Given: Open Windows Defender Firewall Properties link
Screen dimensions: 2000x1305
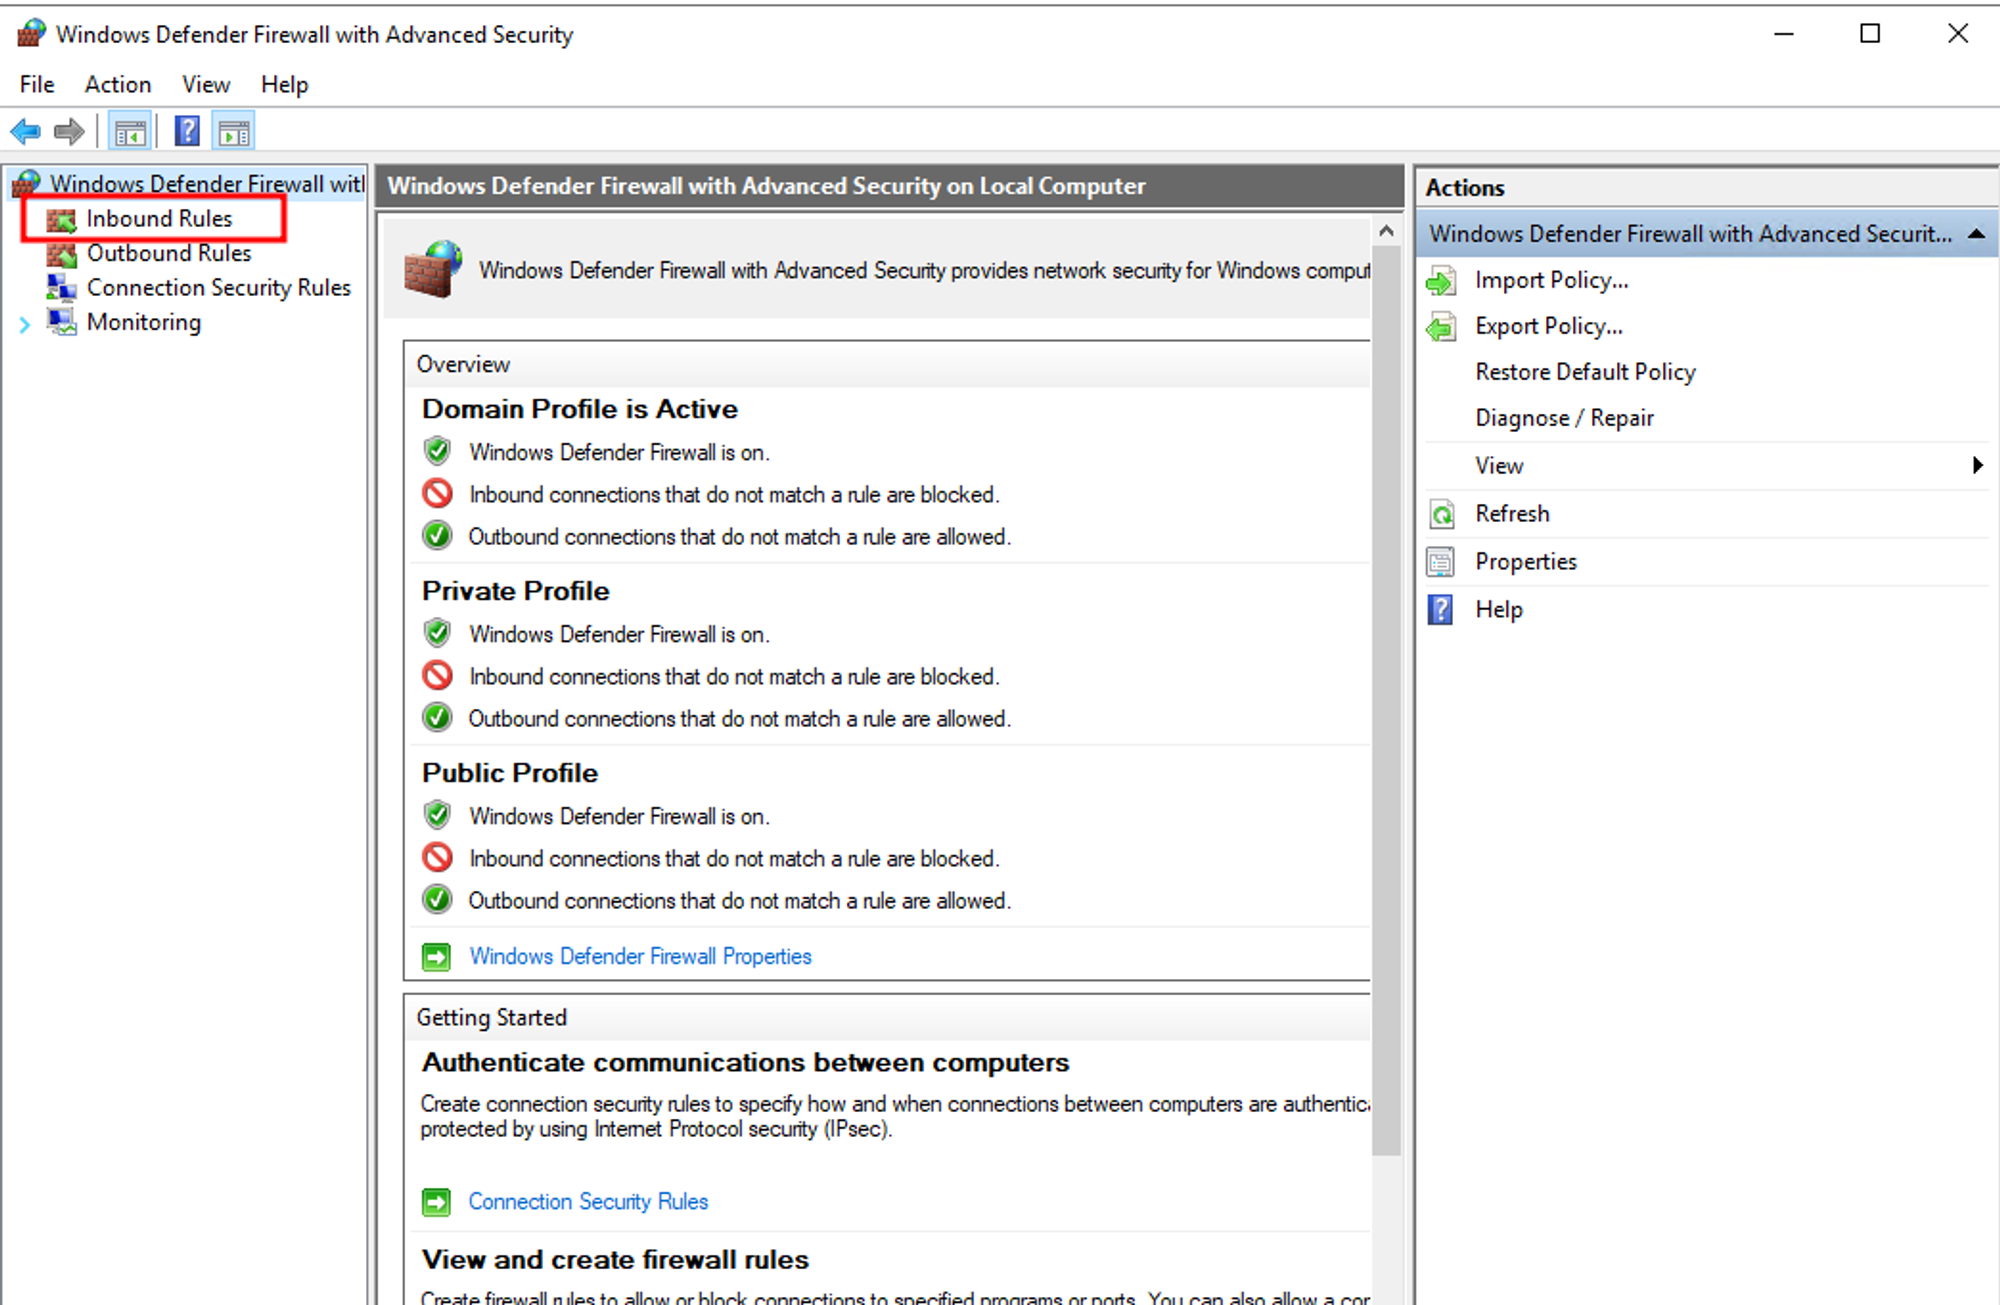Looking at the screenshot, I should pos(640,956).
